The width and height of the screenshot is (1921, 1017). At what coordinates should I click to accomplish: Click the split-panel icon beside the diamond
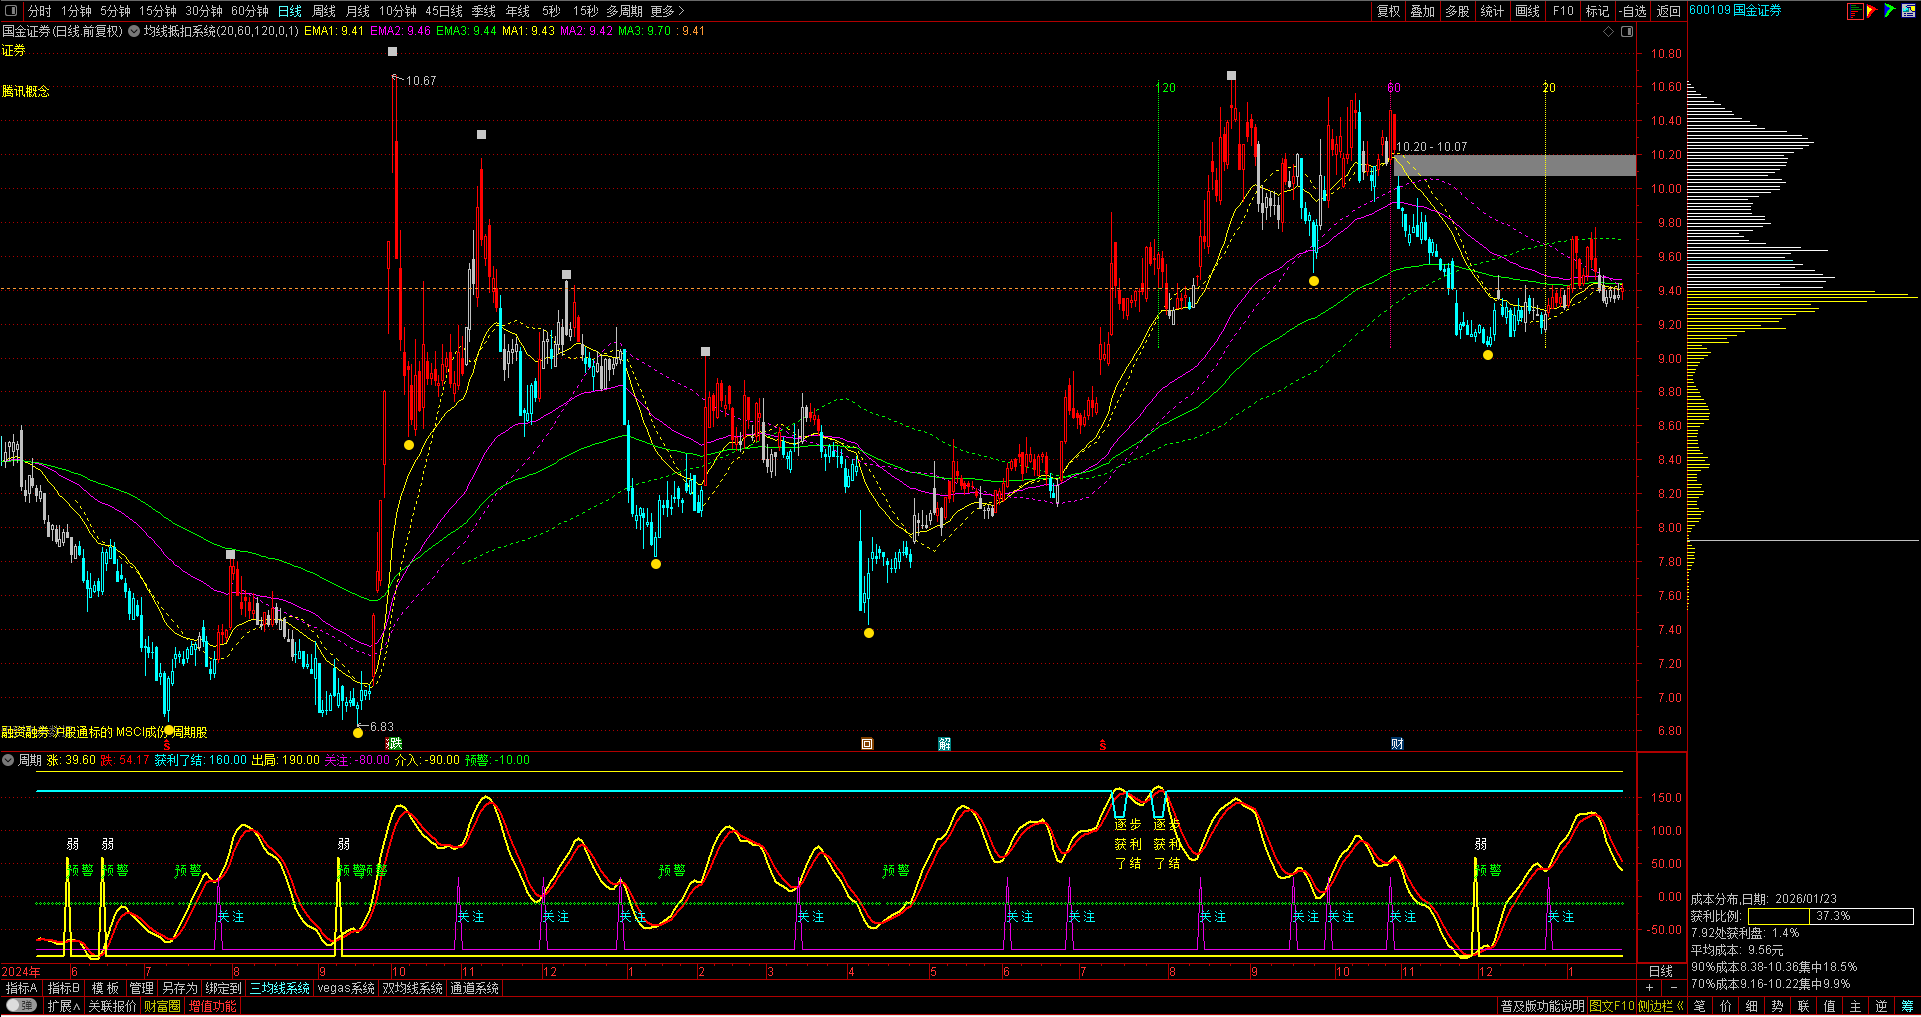[1627, 31]
